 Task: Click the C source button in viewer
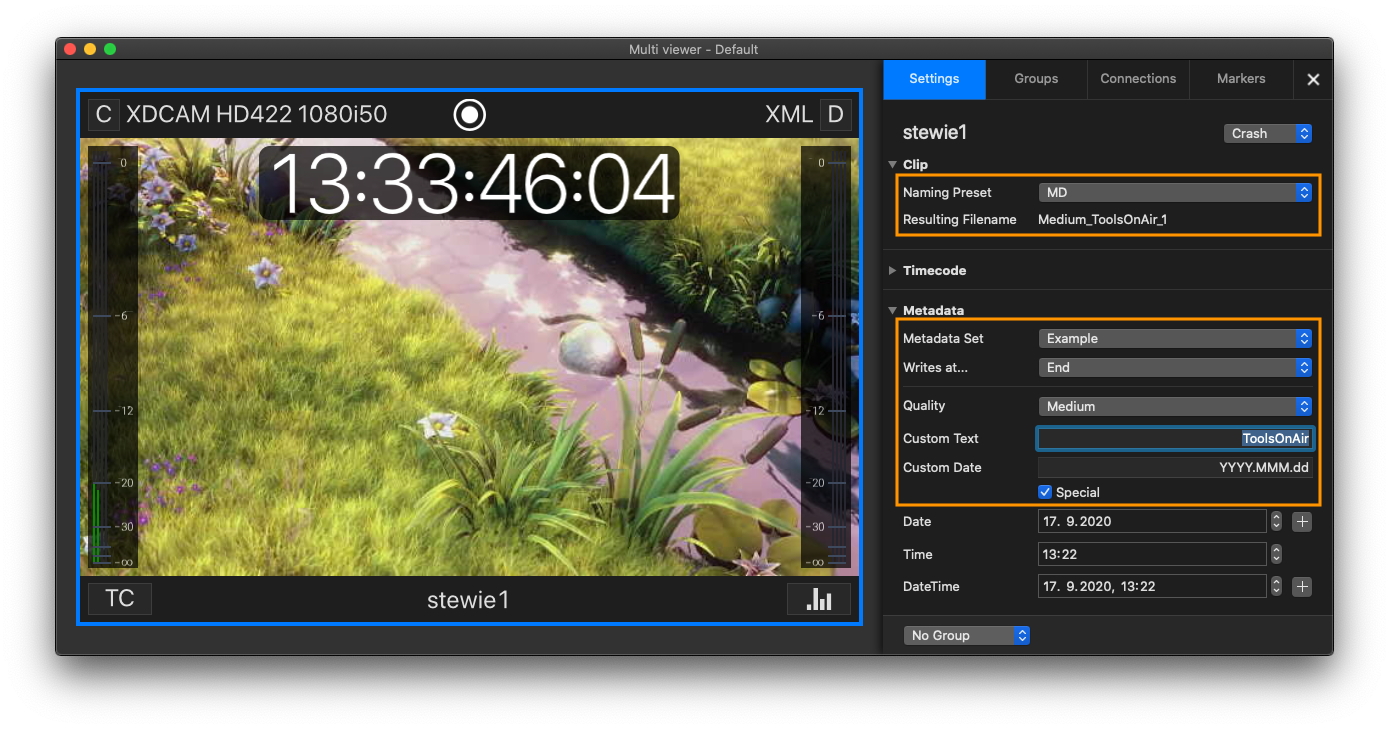click(103, 114)
